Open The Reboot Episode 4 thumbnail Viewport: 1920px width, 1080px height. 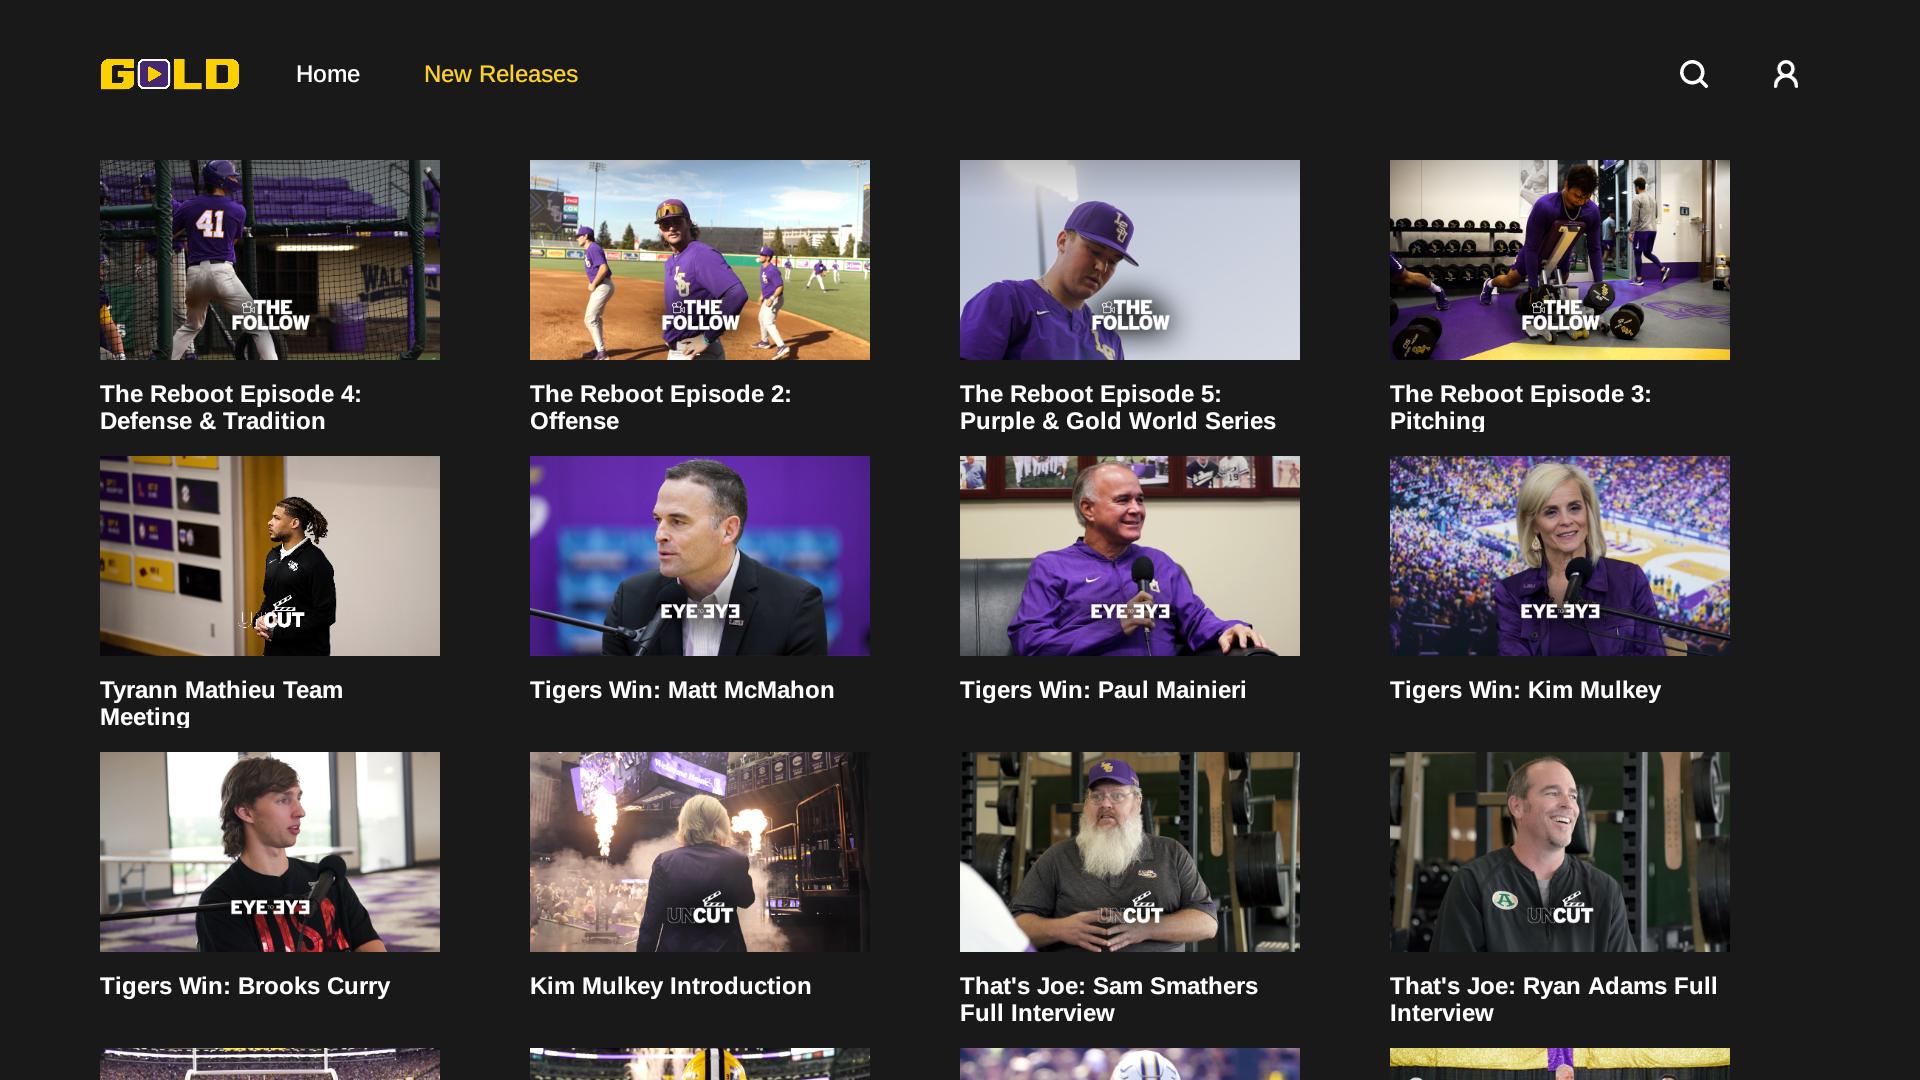tap(270, 260)
